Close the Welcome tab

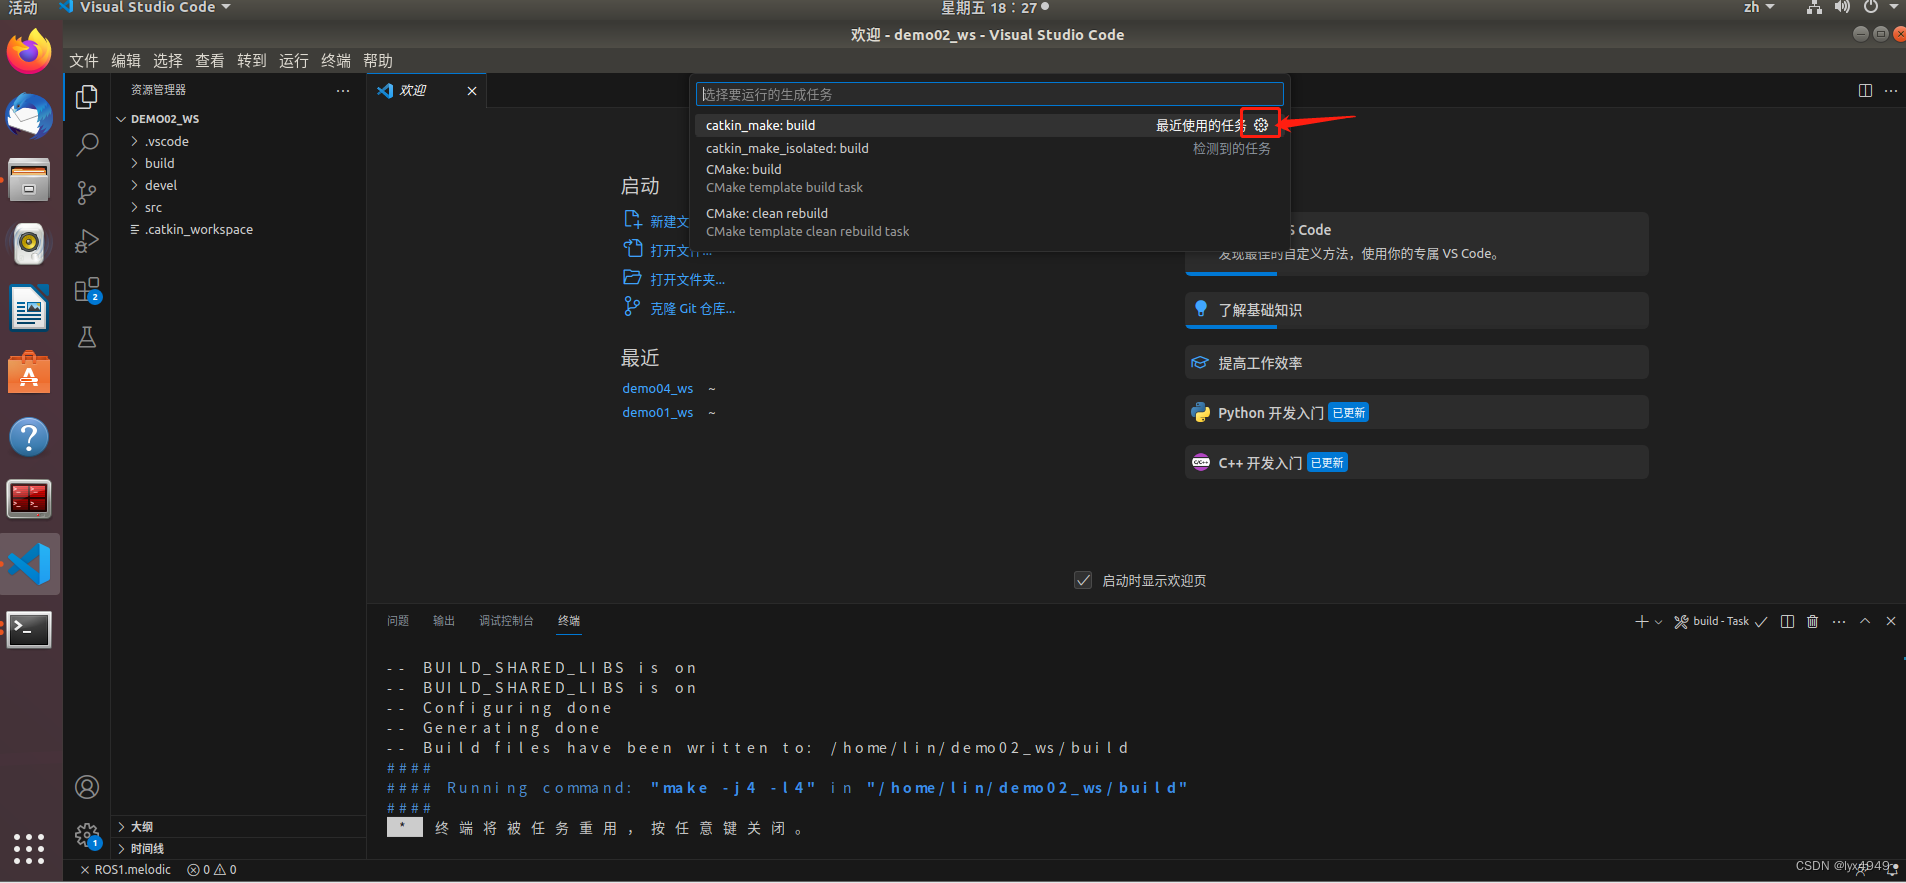pos(472,91)
